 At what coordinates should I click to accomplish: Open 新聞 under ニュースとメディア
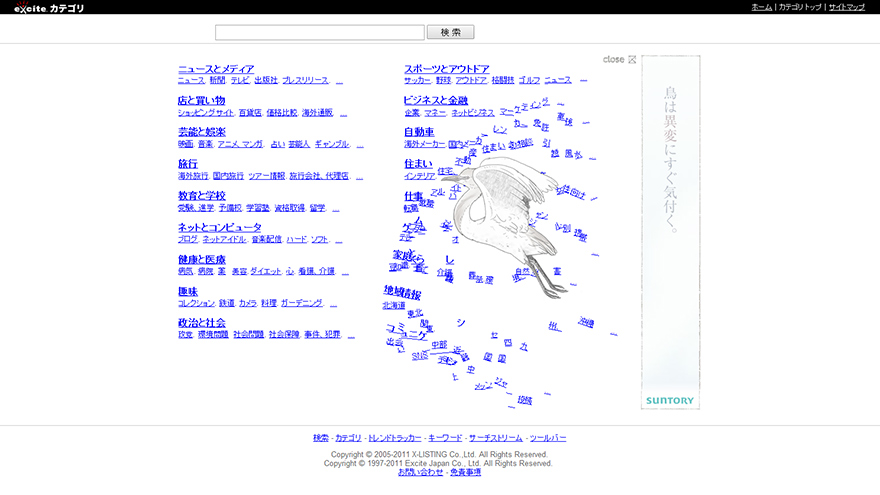217,81
